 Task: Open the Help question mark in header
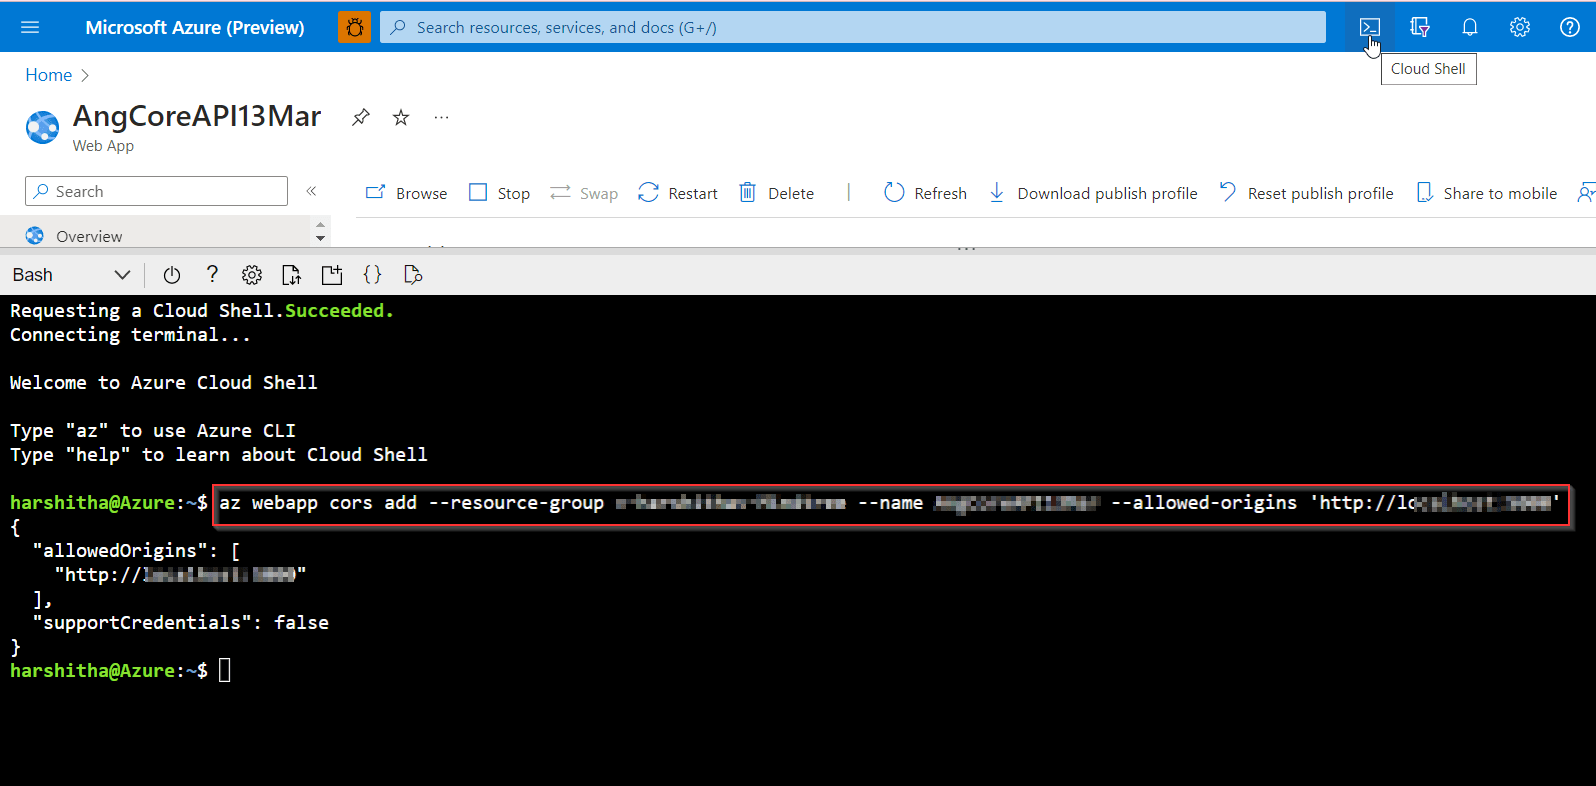[x=1570, y=27]
